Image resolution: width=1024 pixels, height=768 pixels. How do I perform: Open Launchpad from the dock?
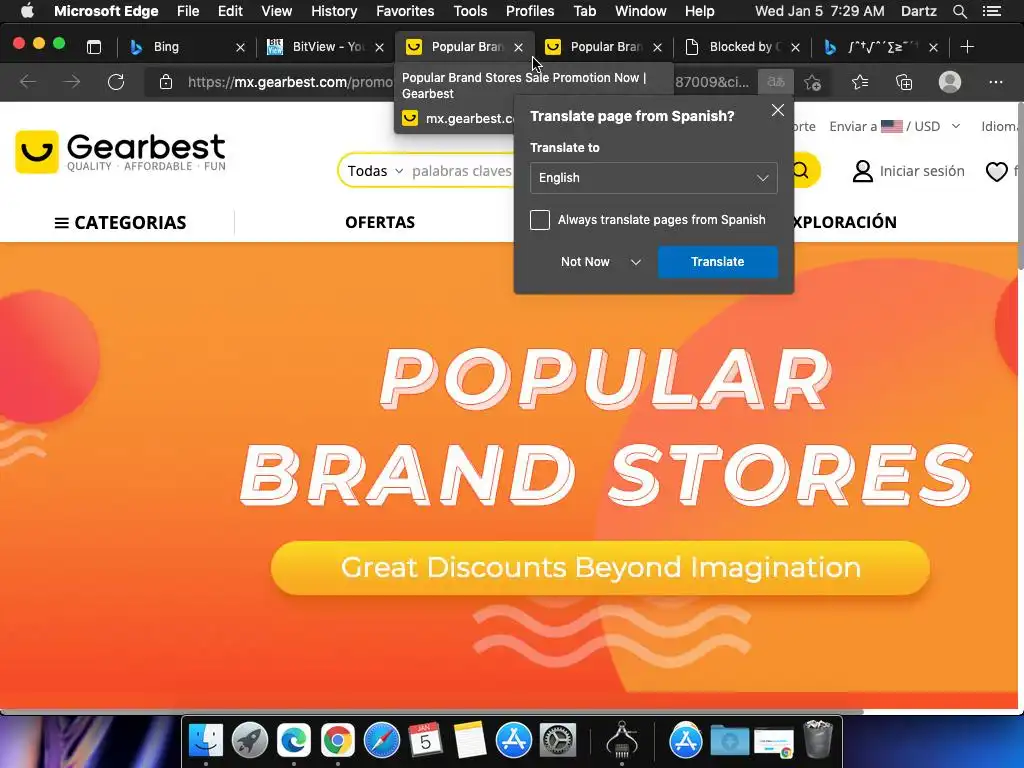tap(249, 740)
